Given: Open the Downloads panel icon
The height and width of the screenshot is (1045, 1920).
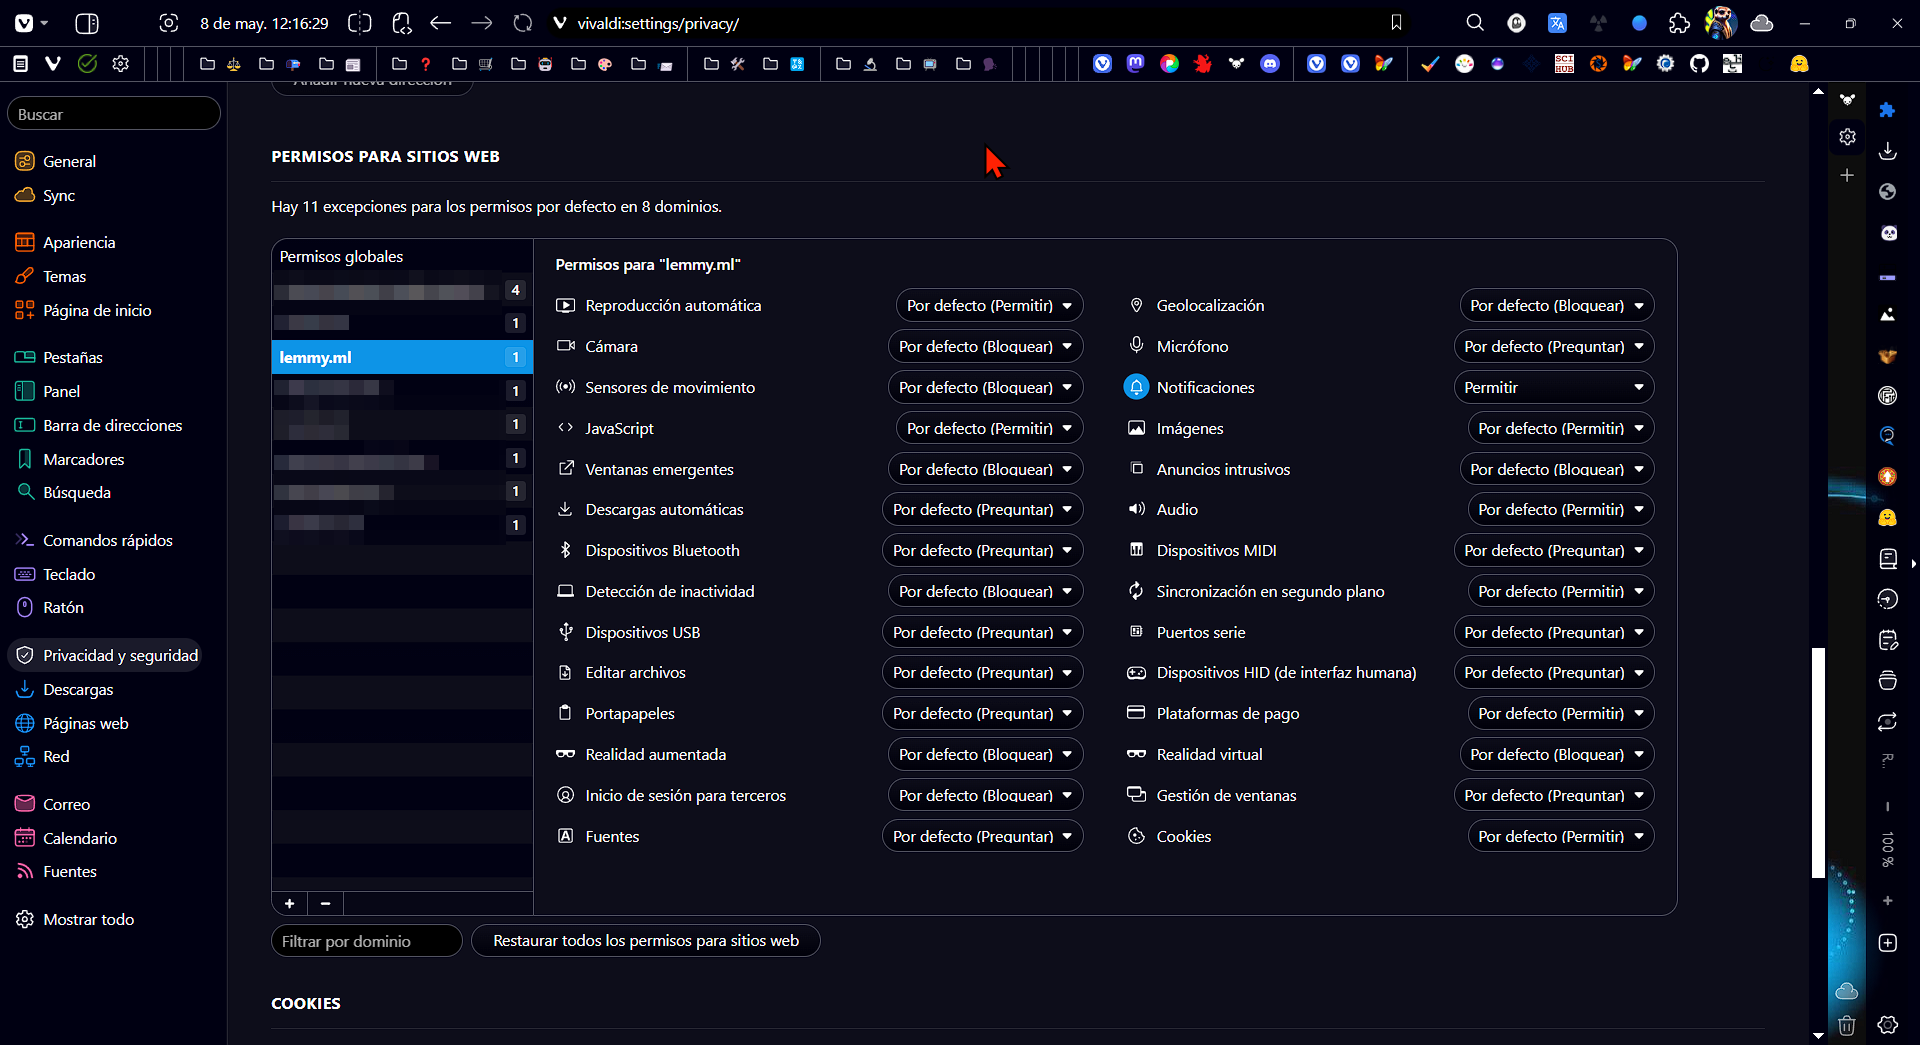Looking at the screenshot, I should pos(1887,151).
